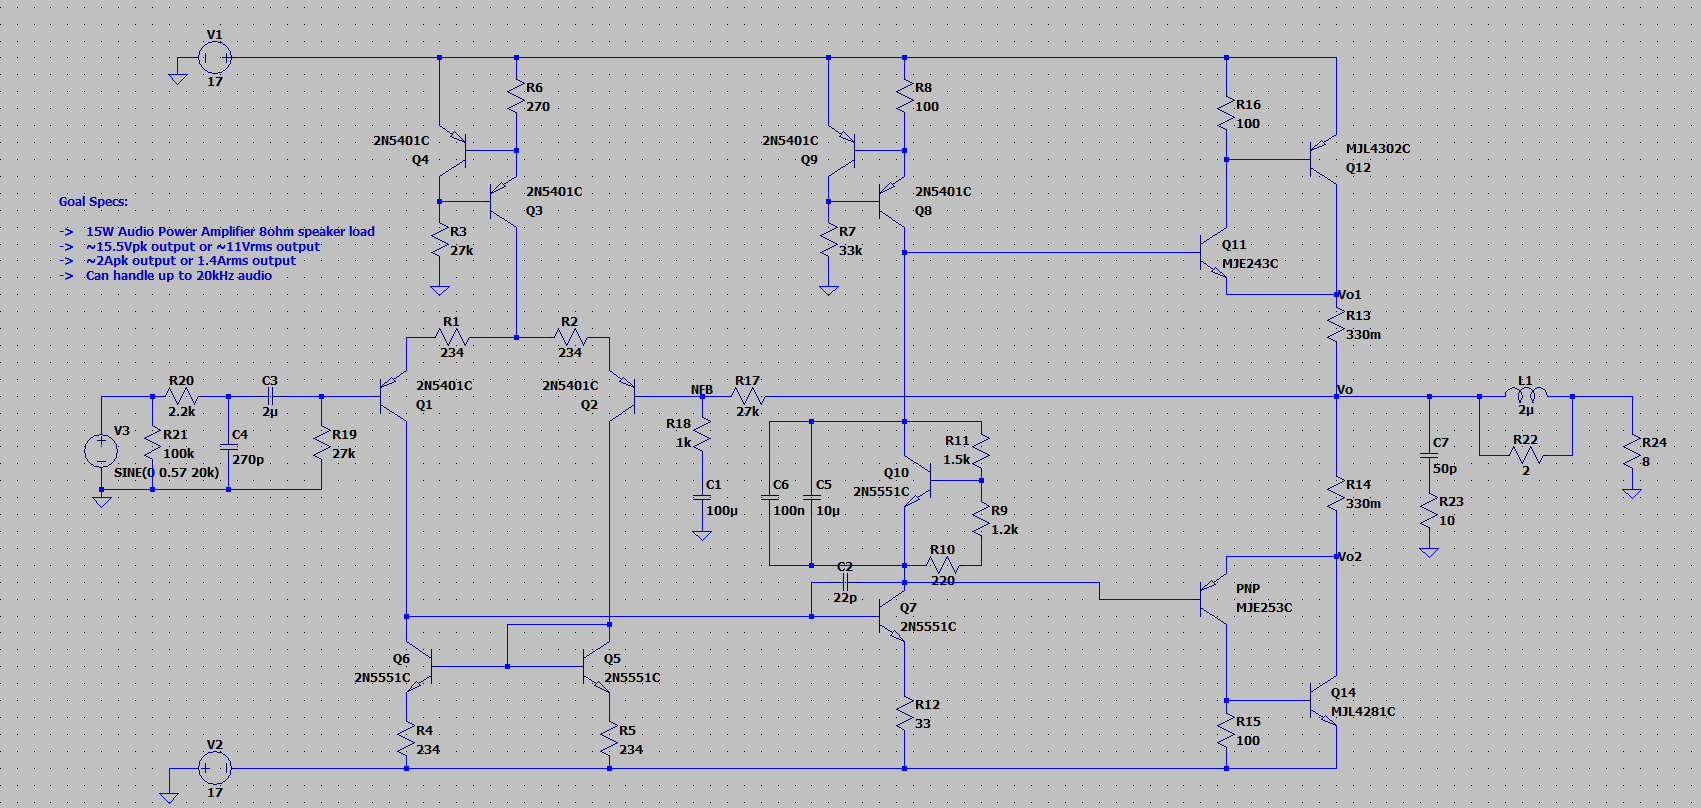1701x808 pixels.
Task: Click resistor R18 symbol
Action: pos(702,433)
